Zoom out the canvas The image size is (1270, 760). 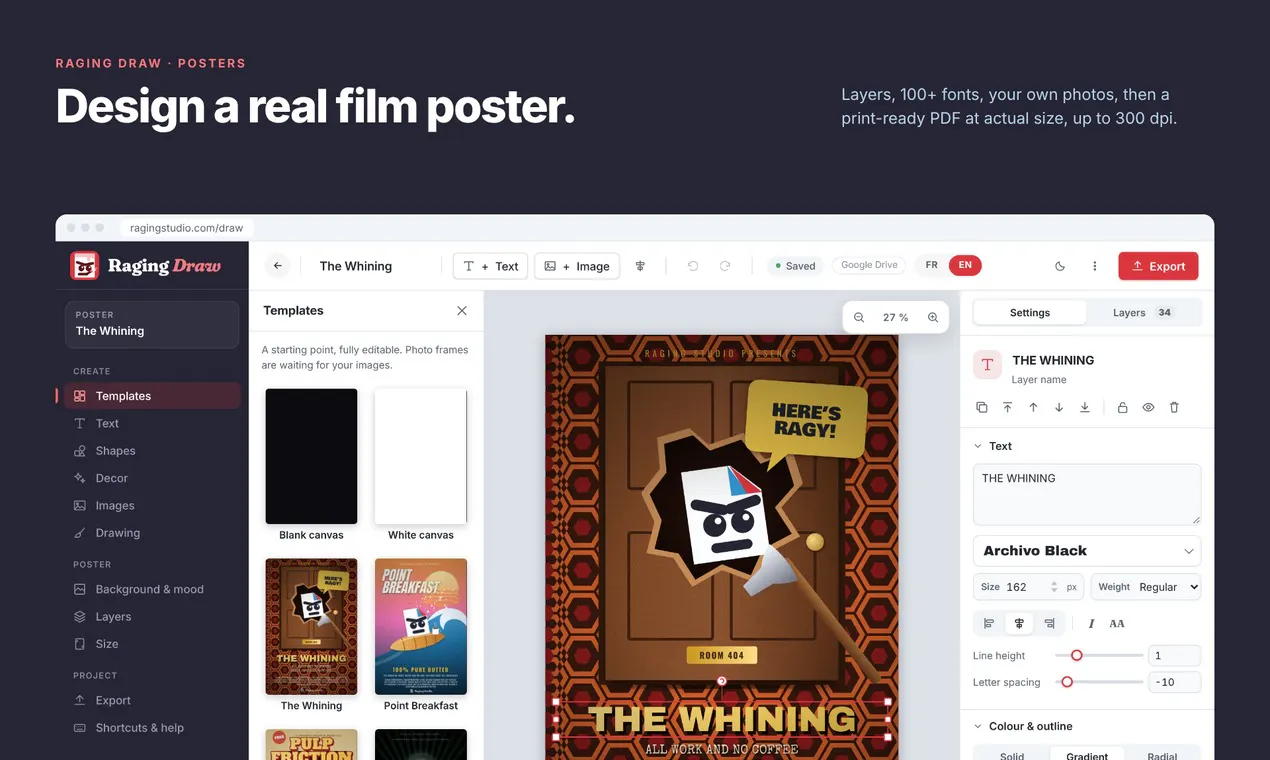pos(859,317)
